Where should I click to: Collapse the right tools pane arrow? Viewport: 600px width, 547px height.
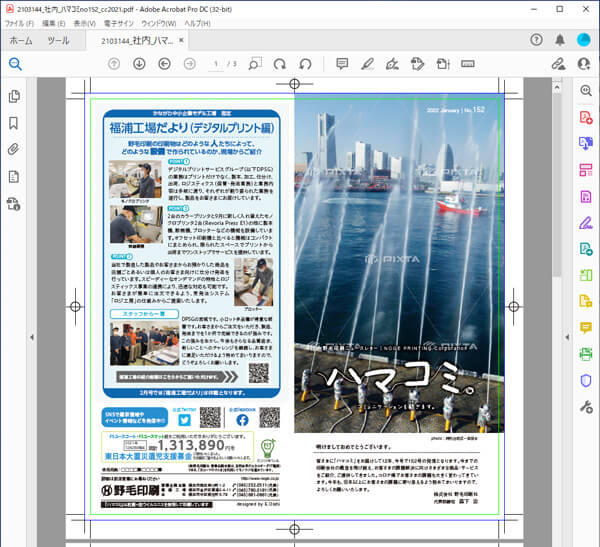[x=567, y=337]
